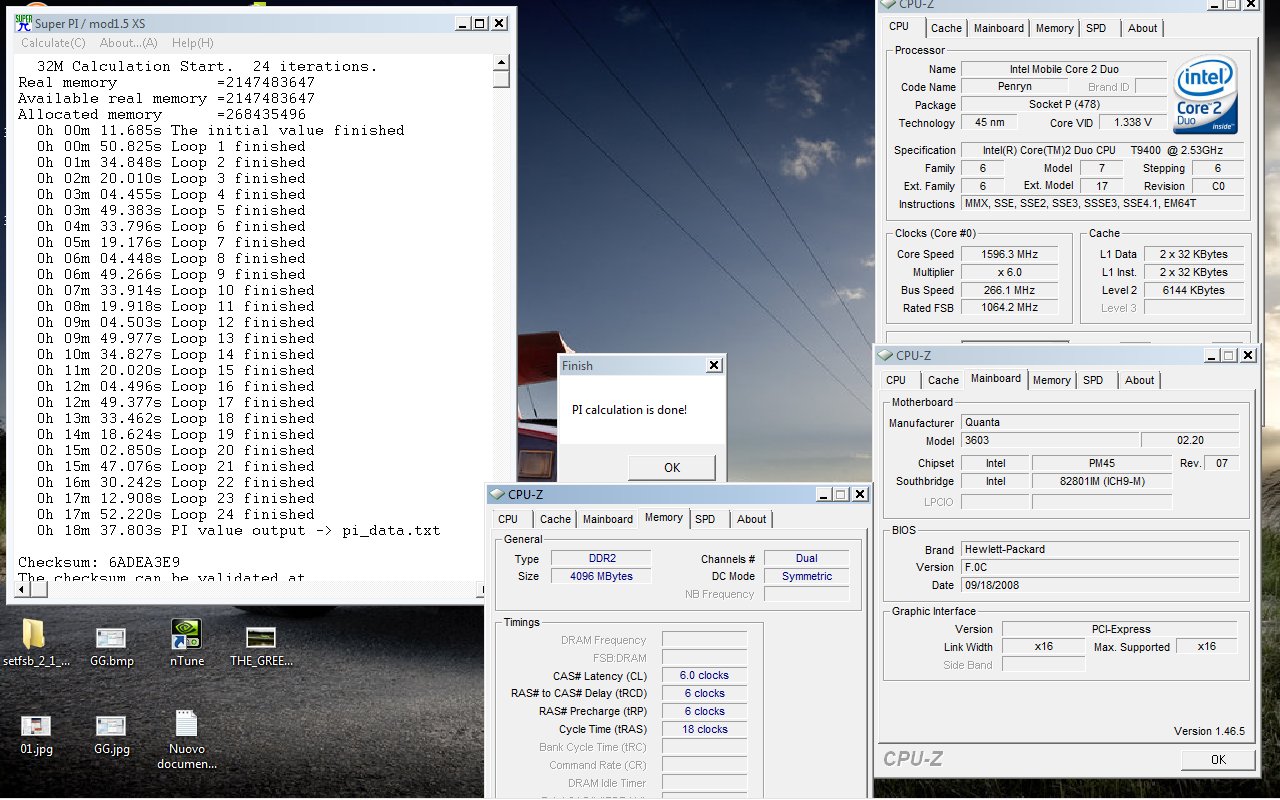The width and height of the screenshot is (1280, 800).
Task: Click the memory Type value 'DDR2'
Action: 600,558
